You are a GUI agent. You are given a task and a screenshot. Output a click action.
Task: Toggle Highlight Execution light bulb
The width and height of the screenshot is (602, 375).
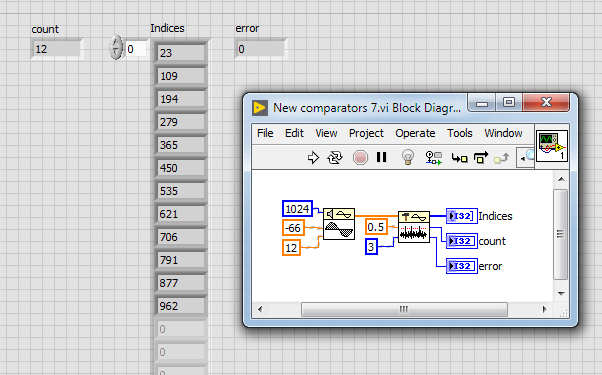(x=408, y=157)
